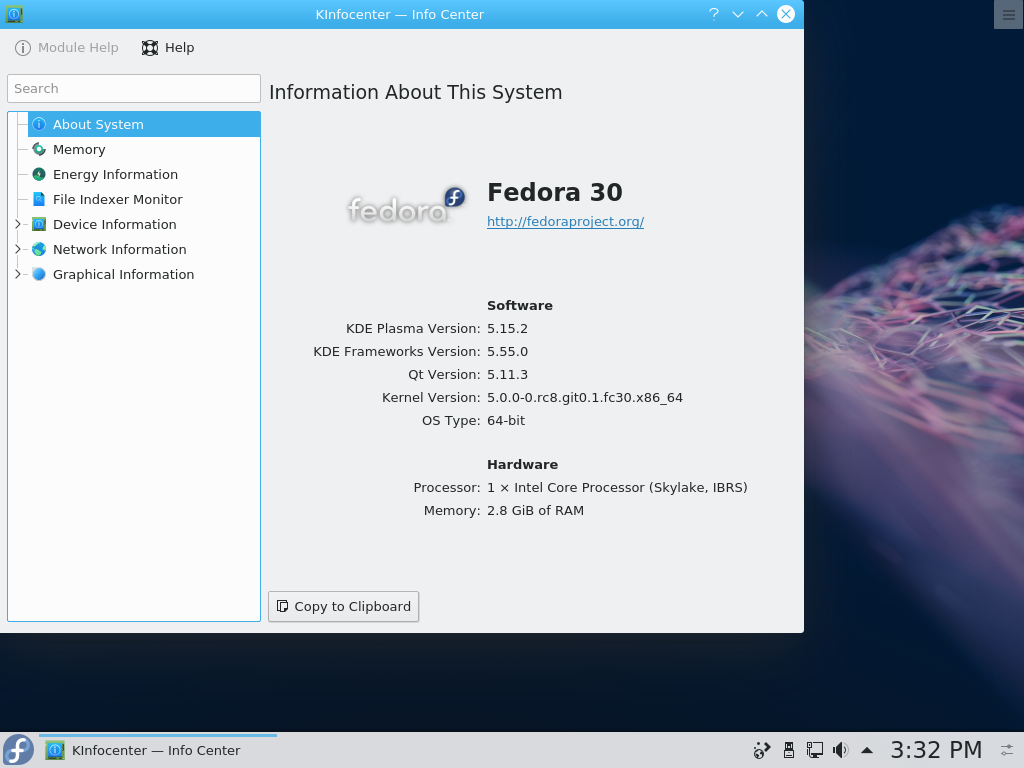The height and width of the screenshot is (768, 1024).
Task: Click Copy to Clipboard button
Action: coord(344,607)
